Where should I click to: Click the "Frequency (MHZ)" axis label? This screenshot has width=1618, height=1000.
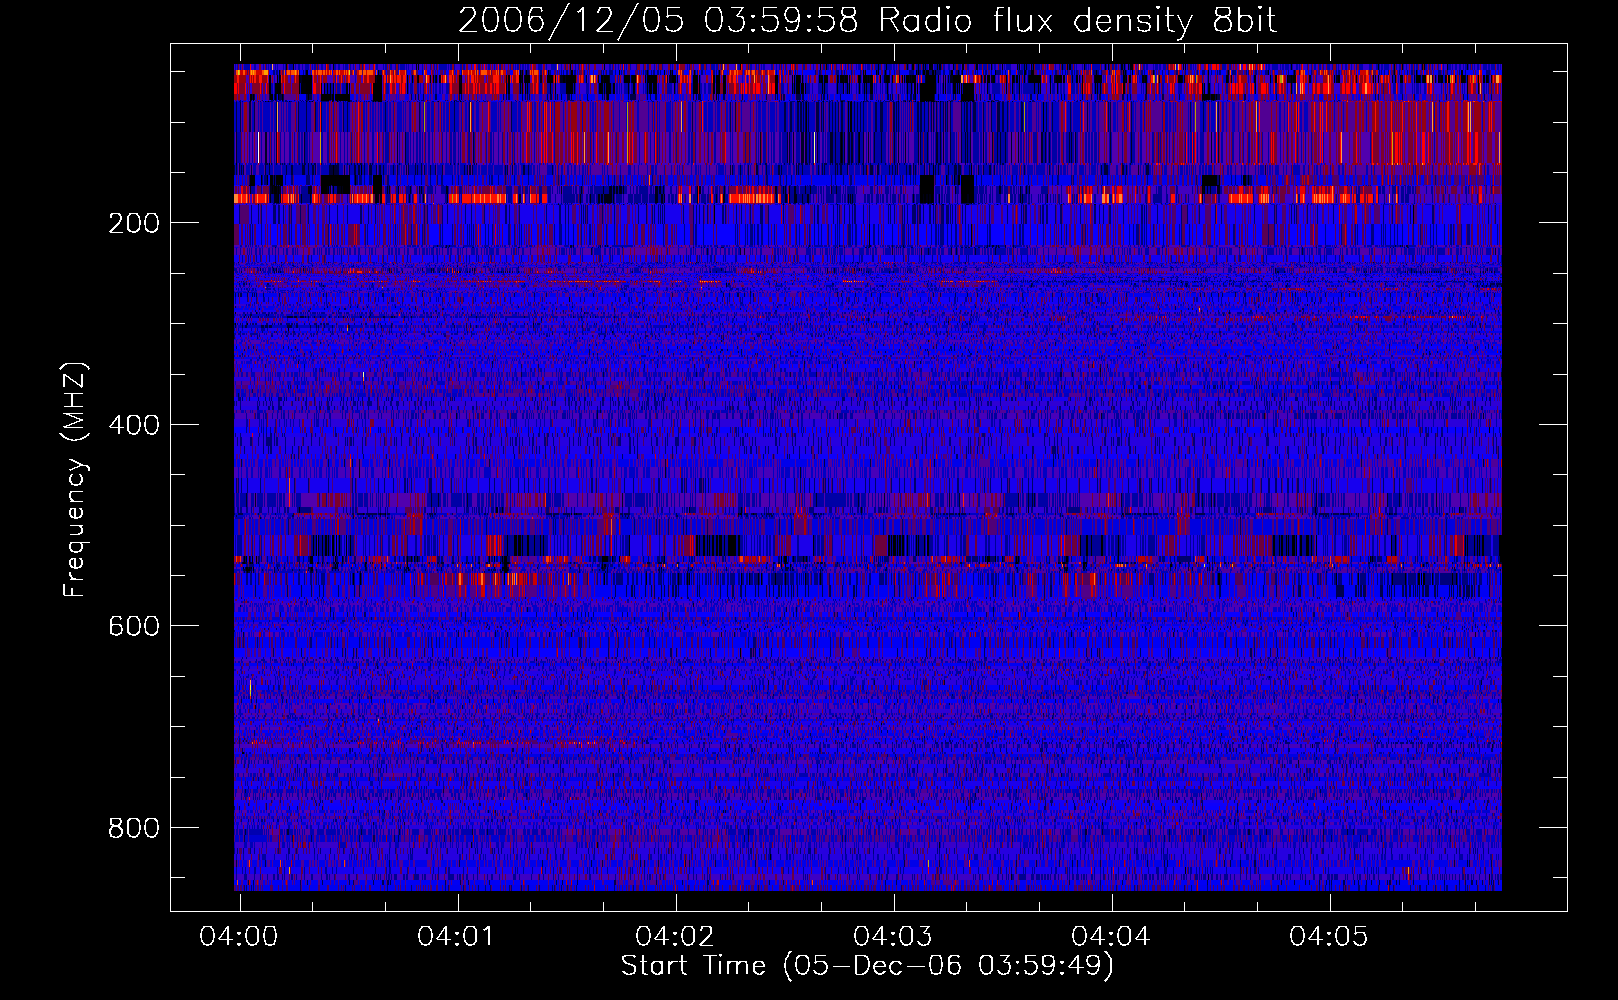(x=75, y=479)
